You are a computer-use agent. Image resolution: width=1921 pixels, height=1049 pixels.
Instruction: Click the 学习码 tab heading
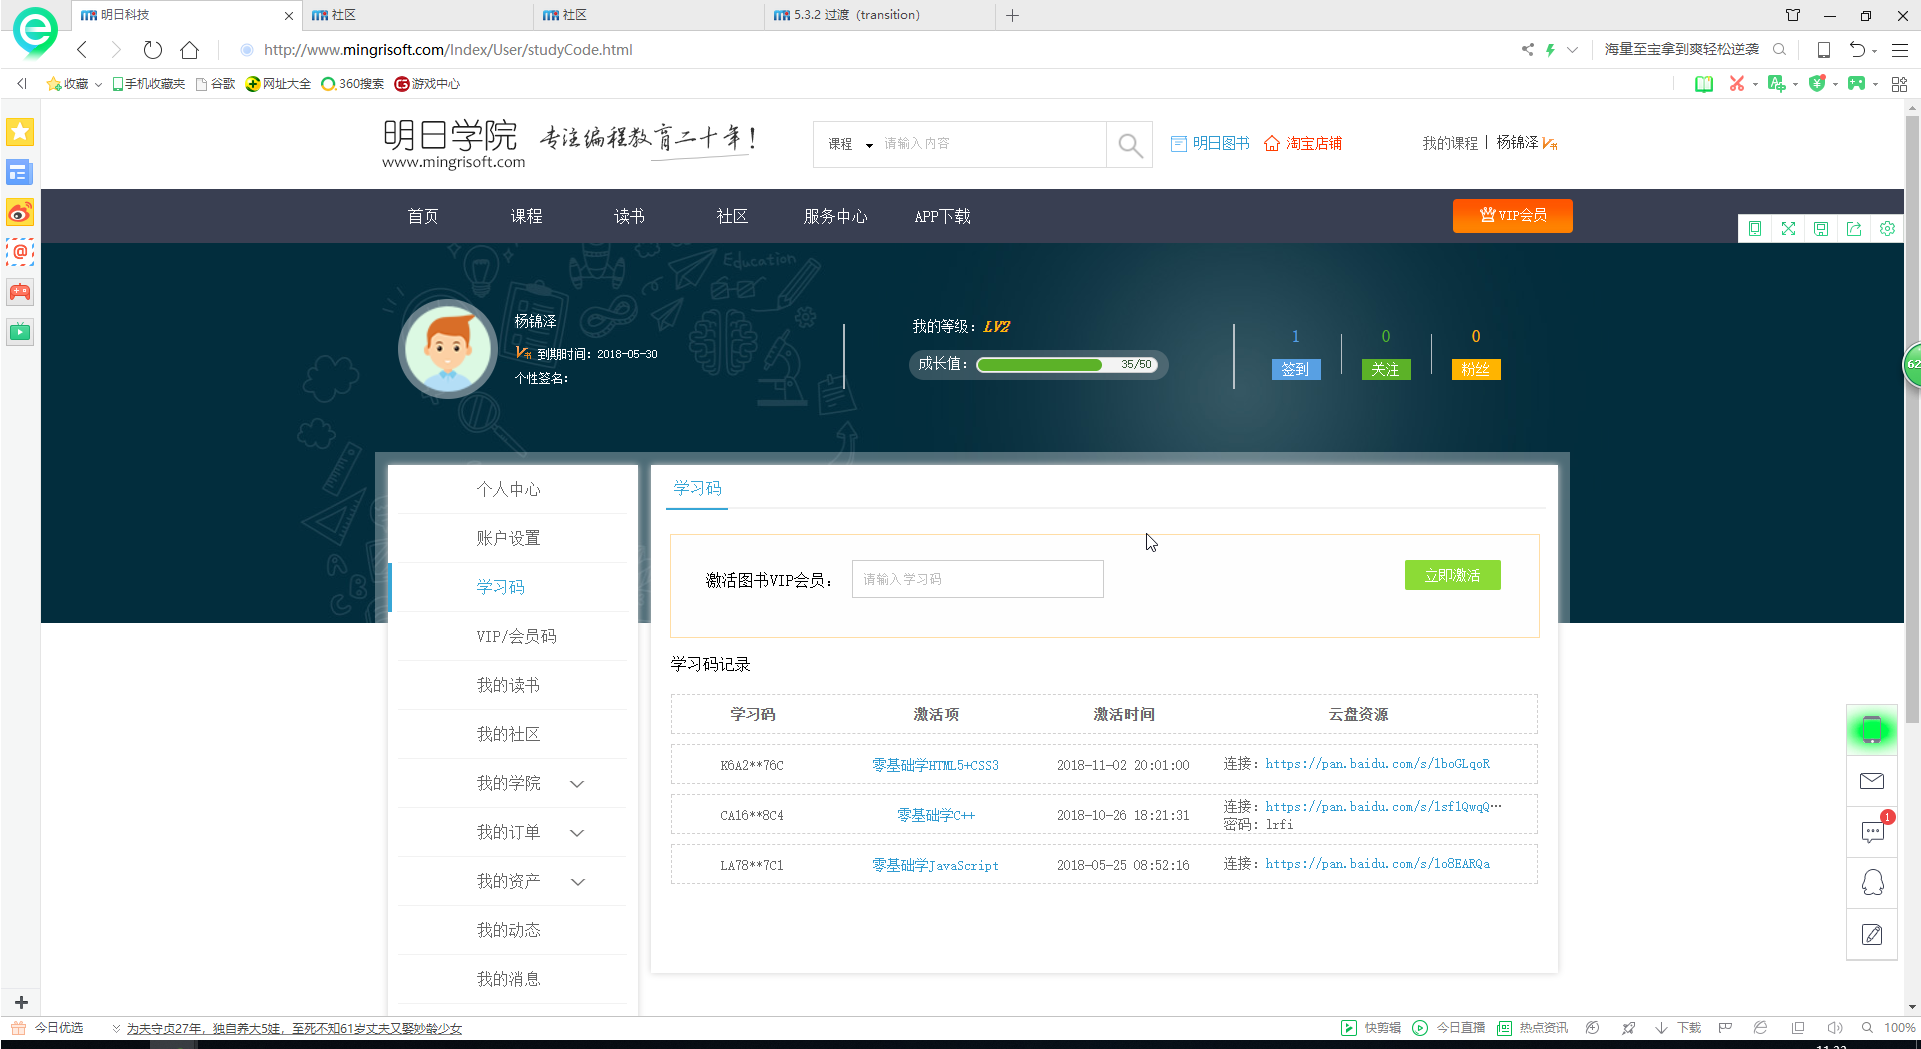tap(697, 488)
